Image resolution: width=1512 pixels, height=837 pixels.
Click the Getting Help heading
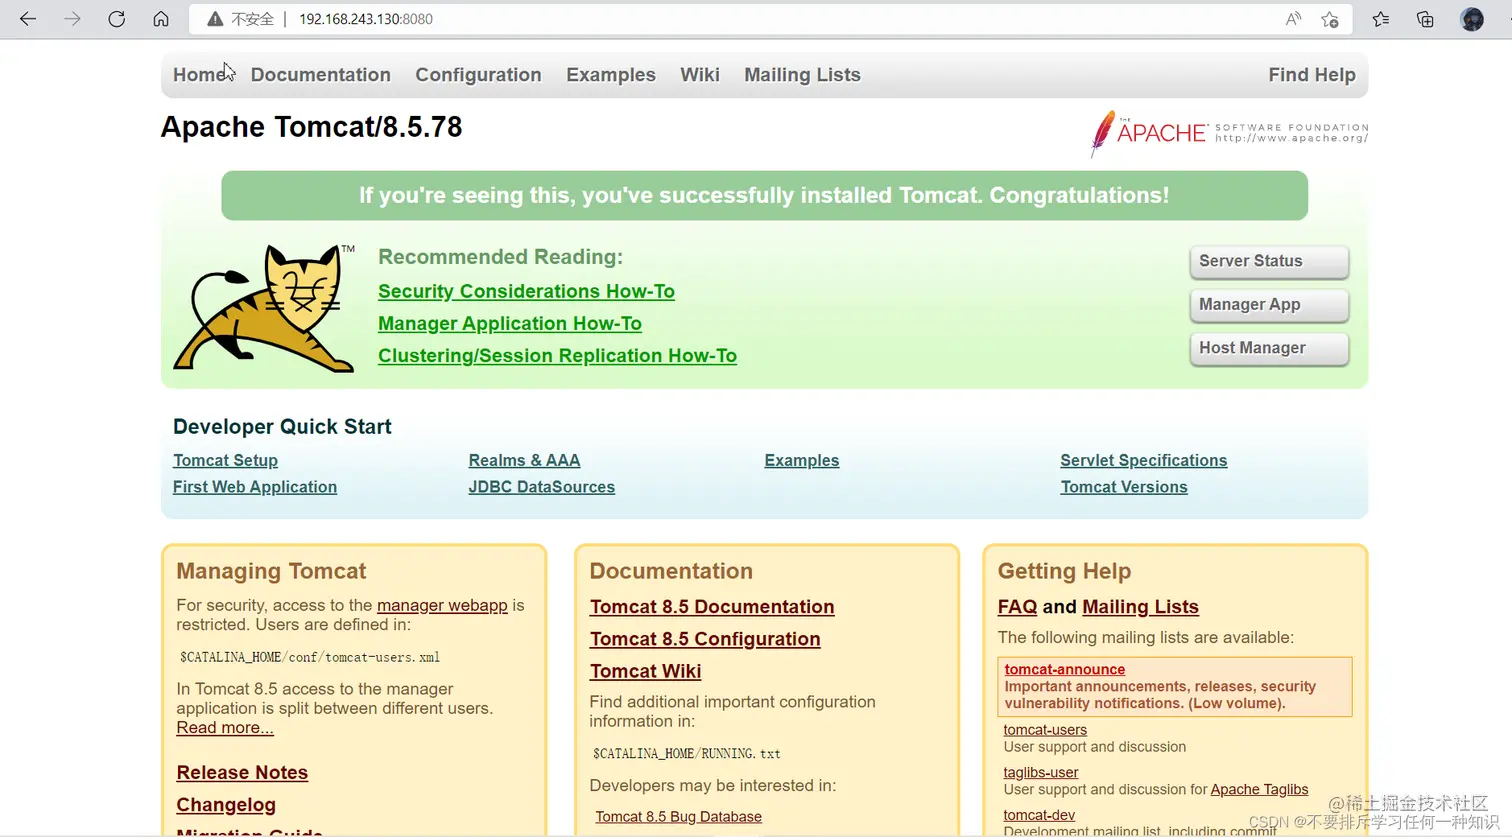tap(1064, 571)
